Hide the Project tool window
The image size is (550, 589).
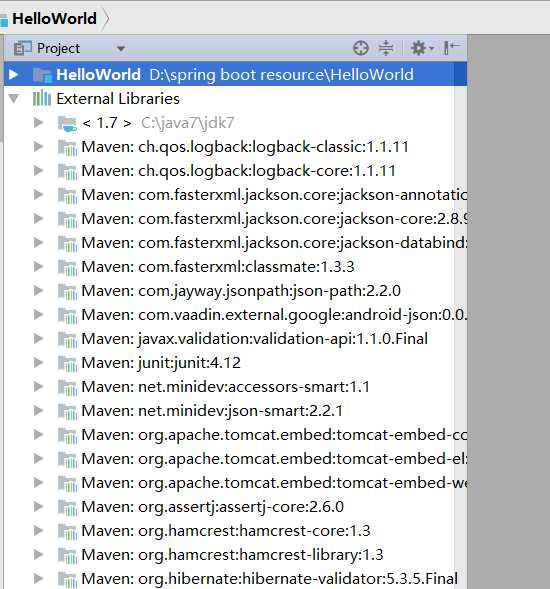[x=451, y=48]
